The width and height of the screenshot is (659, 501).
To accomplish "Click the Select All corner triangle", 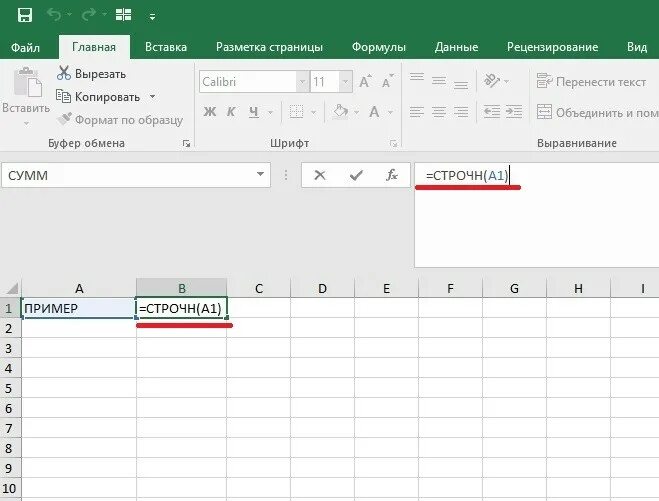I will click(11, 288).
